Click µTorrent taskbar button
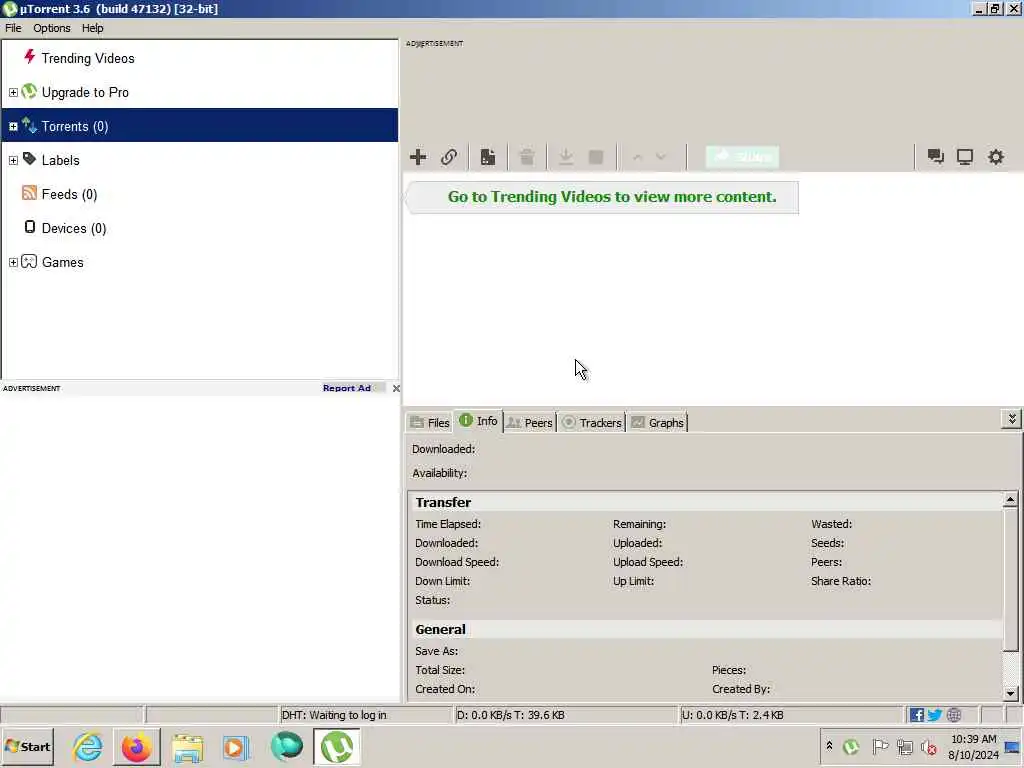This screenshot has width=1024, height=768. tap(336, 746)
